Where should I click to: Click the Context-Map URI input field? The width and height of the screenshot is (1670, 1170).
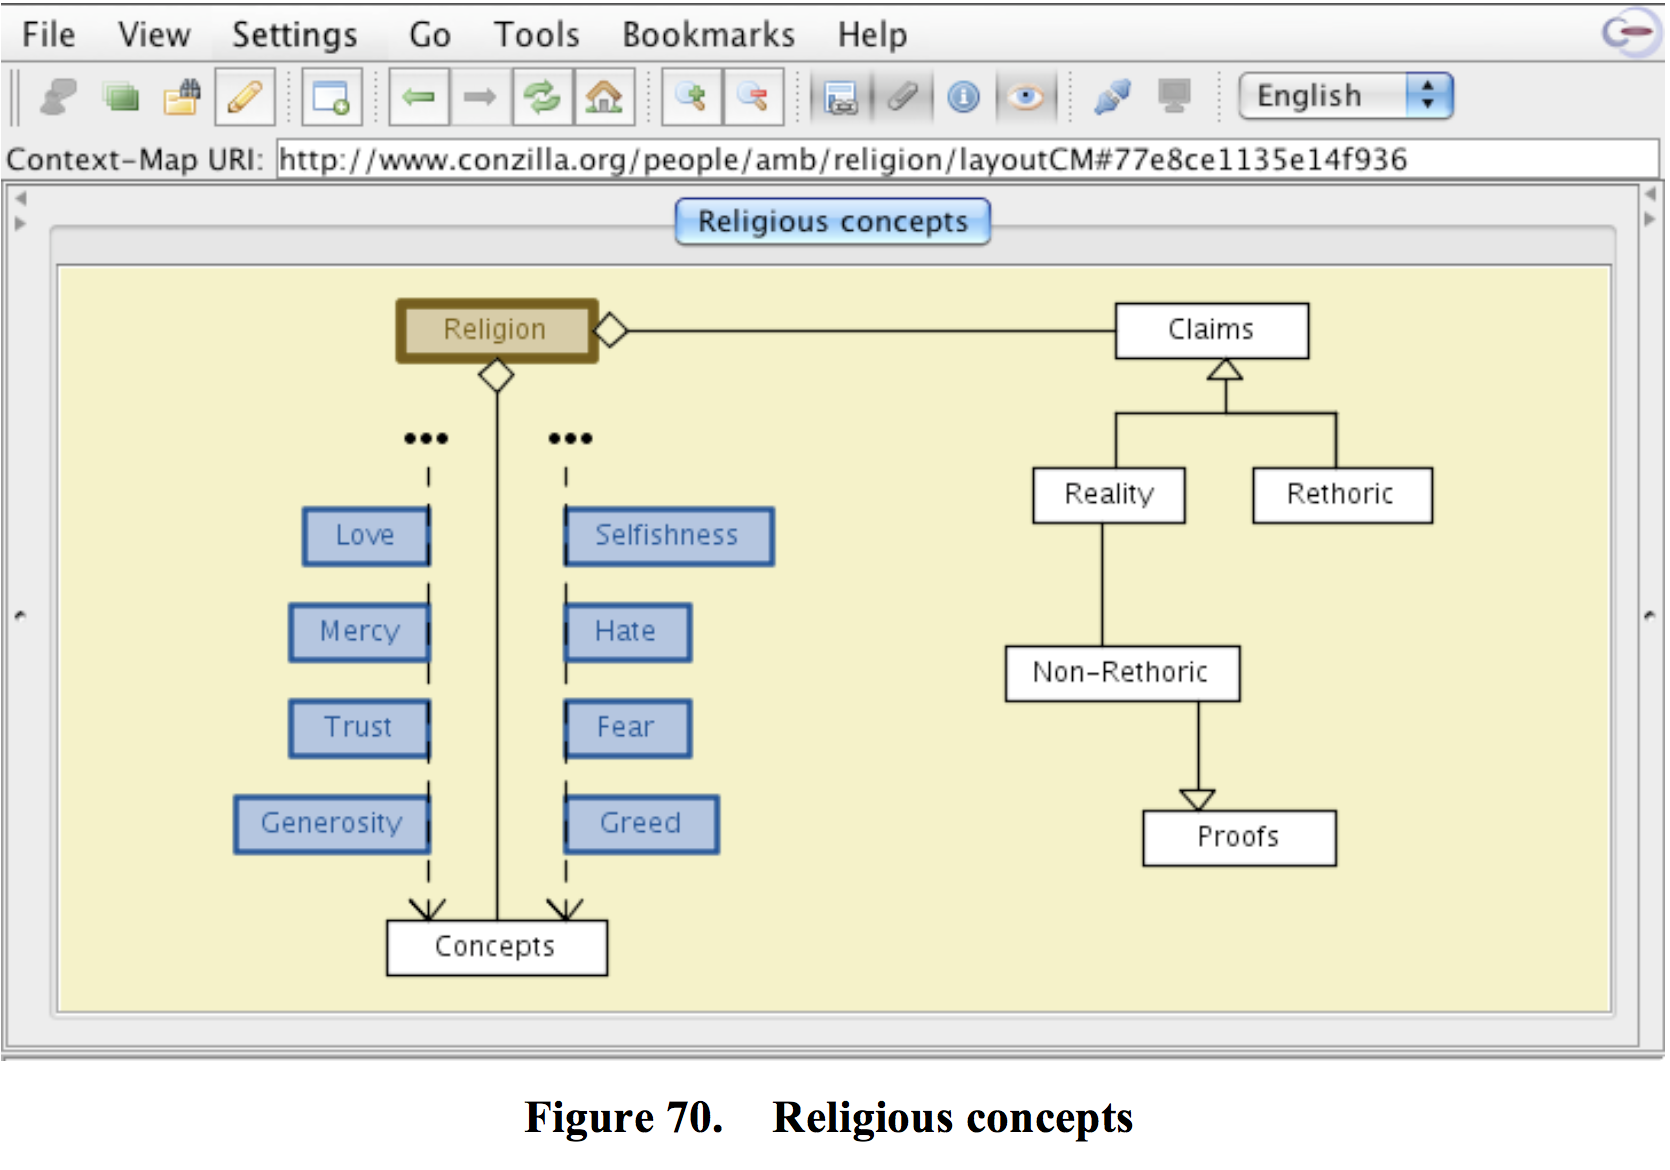coord(966,160)
